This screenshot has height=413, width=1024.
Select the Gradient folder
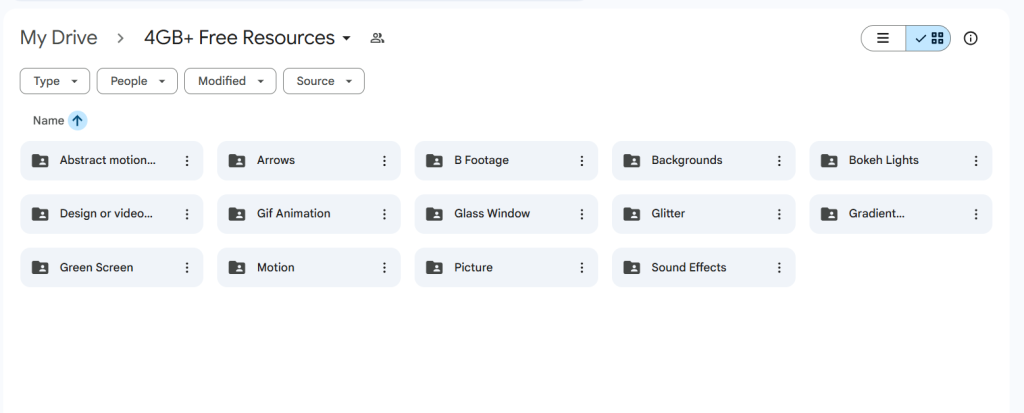[901, 214]
